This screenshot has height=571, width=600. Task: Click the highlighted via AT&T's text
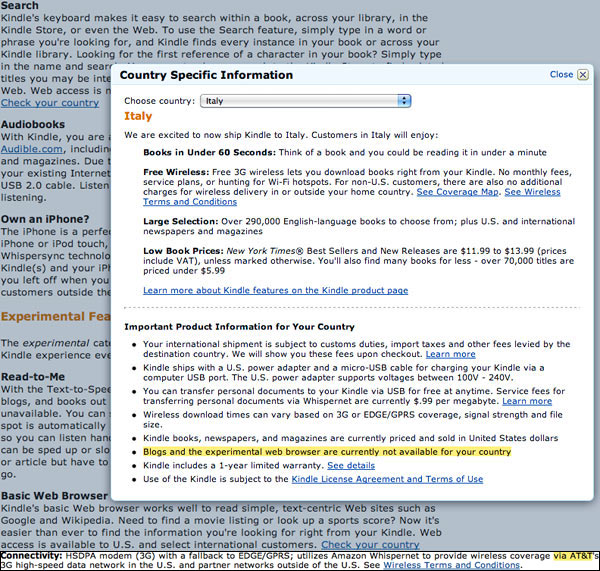click(575, 556)
